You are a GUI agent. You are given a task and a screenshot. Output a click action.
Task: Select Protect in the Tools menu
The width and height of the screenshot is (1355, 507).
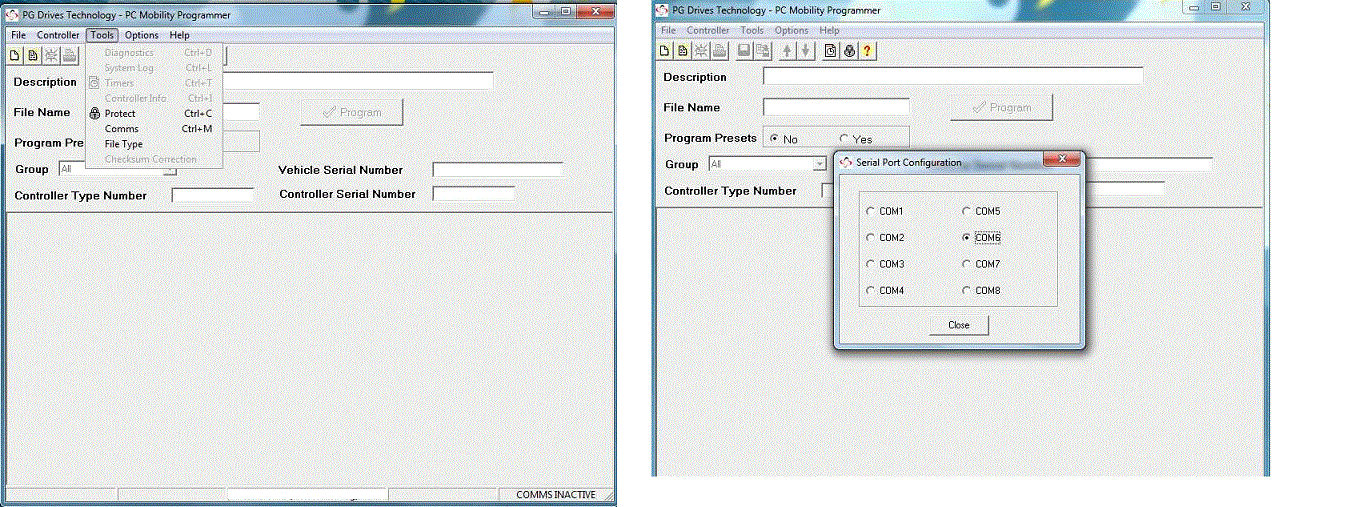pyautogui.click(x=119, y=114)
